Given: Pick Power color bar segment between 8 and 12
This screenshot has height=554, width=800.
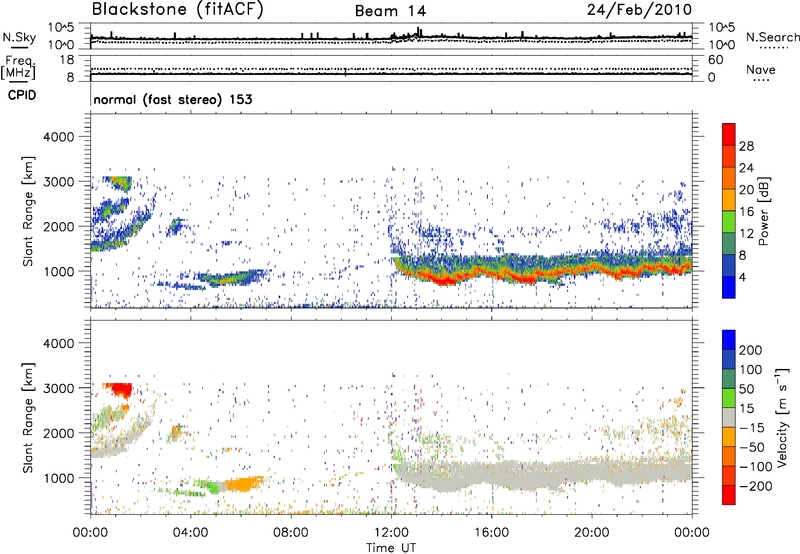Looking at the screenshot, I should (x=729, y=243).
